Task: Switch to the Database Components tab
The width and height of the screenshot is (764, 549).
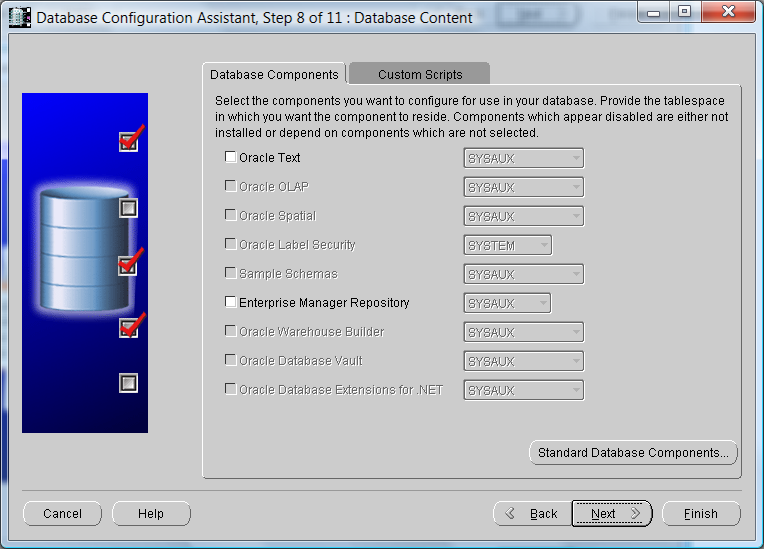Action: click(274, 74)
